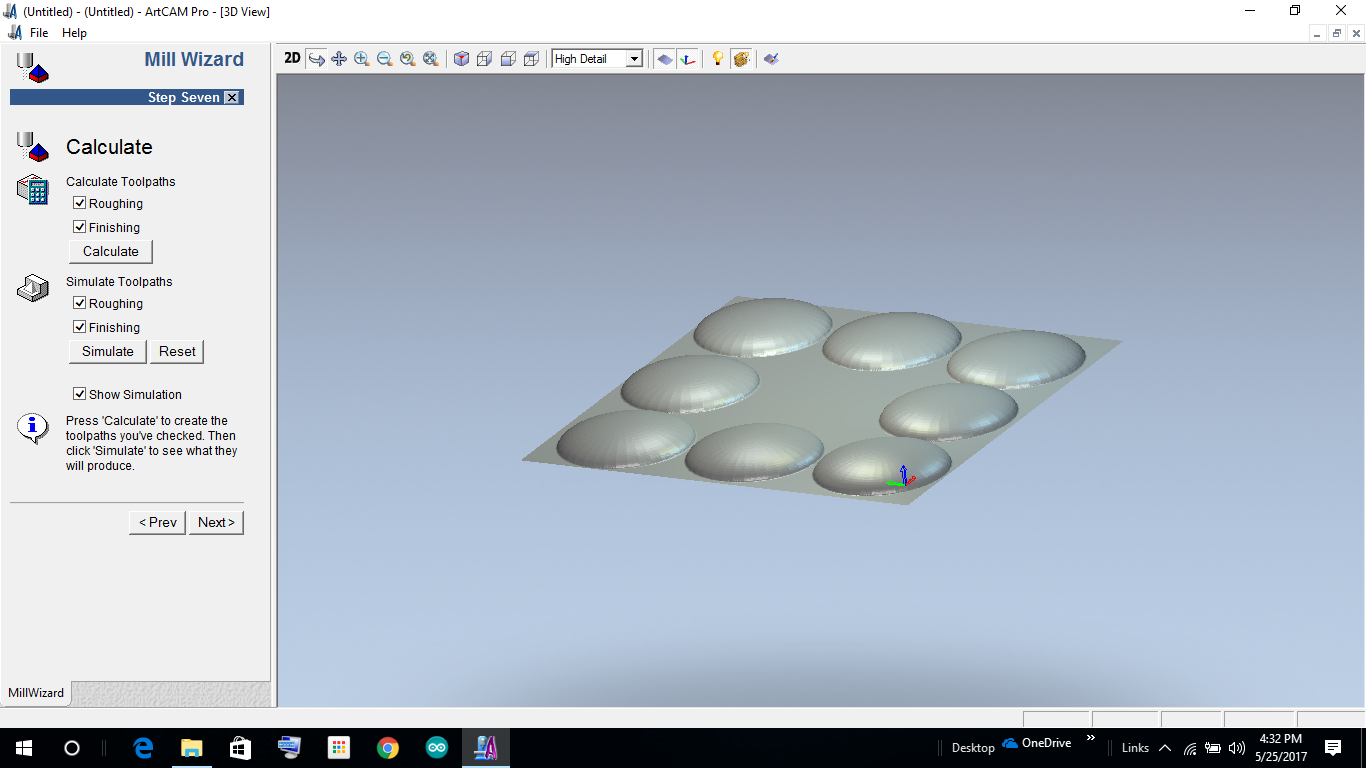Toggle the Show Simulation checkbox

point(80,394)
